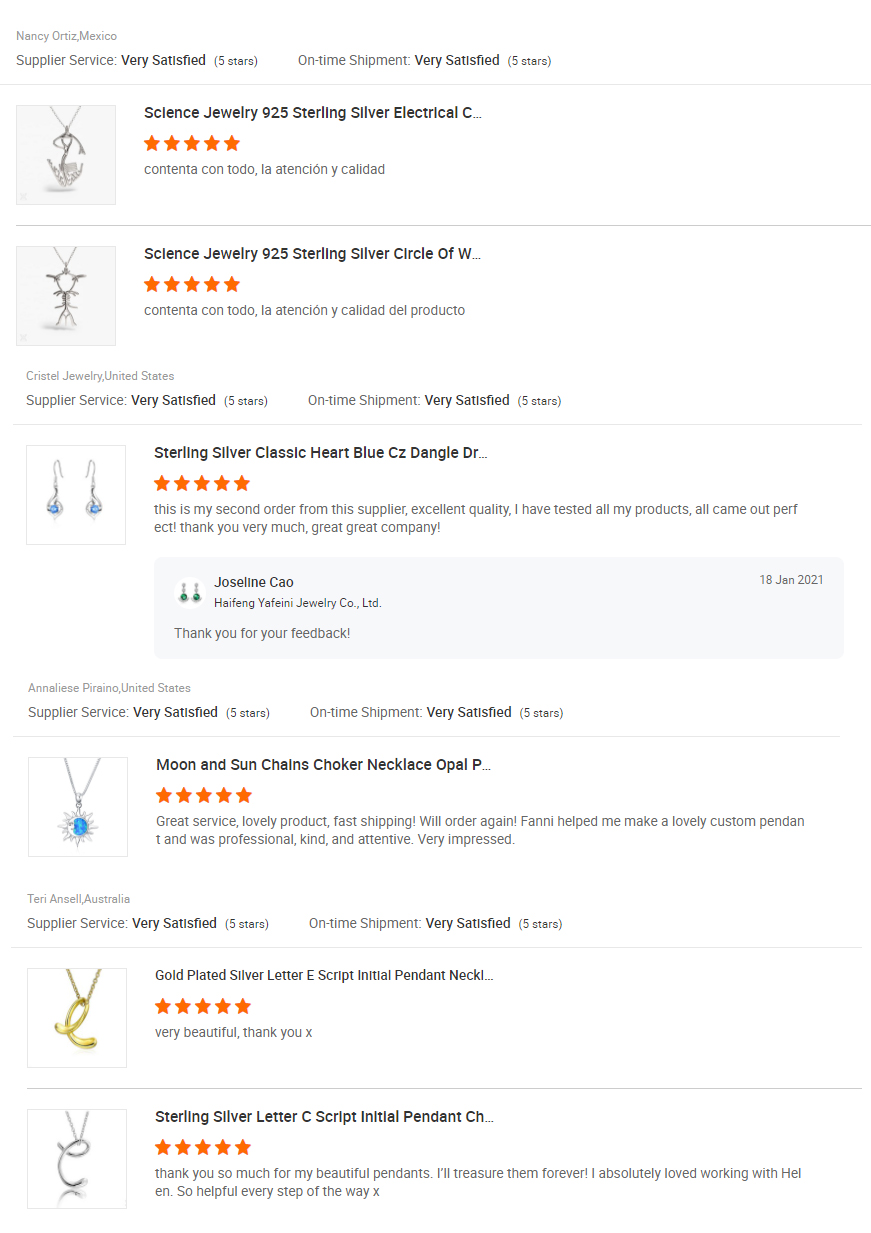Click Joseline Cao's avatar icon
The height and width of the screenshot is (1233, 871).
tap(188, 592)
